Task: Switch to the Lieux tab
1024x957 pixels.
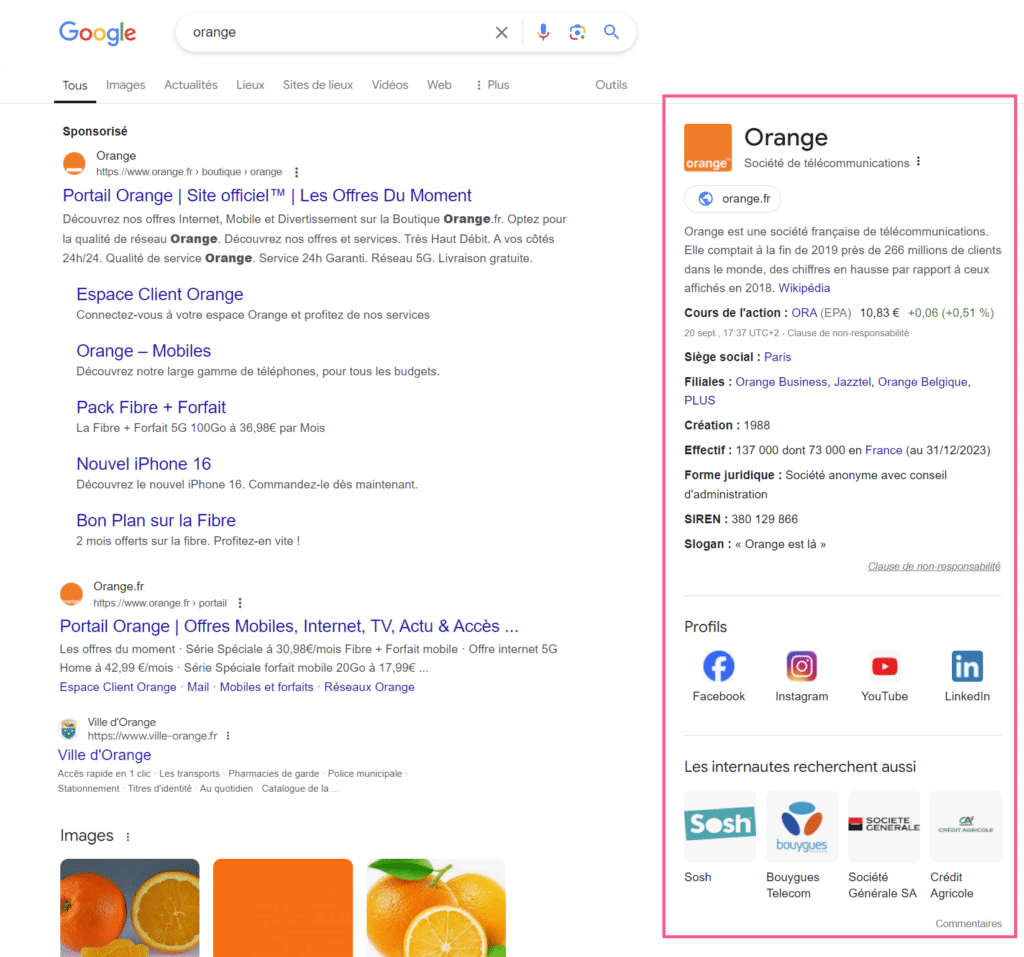Action: tap(250, 85)
